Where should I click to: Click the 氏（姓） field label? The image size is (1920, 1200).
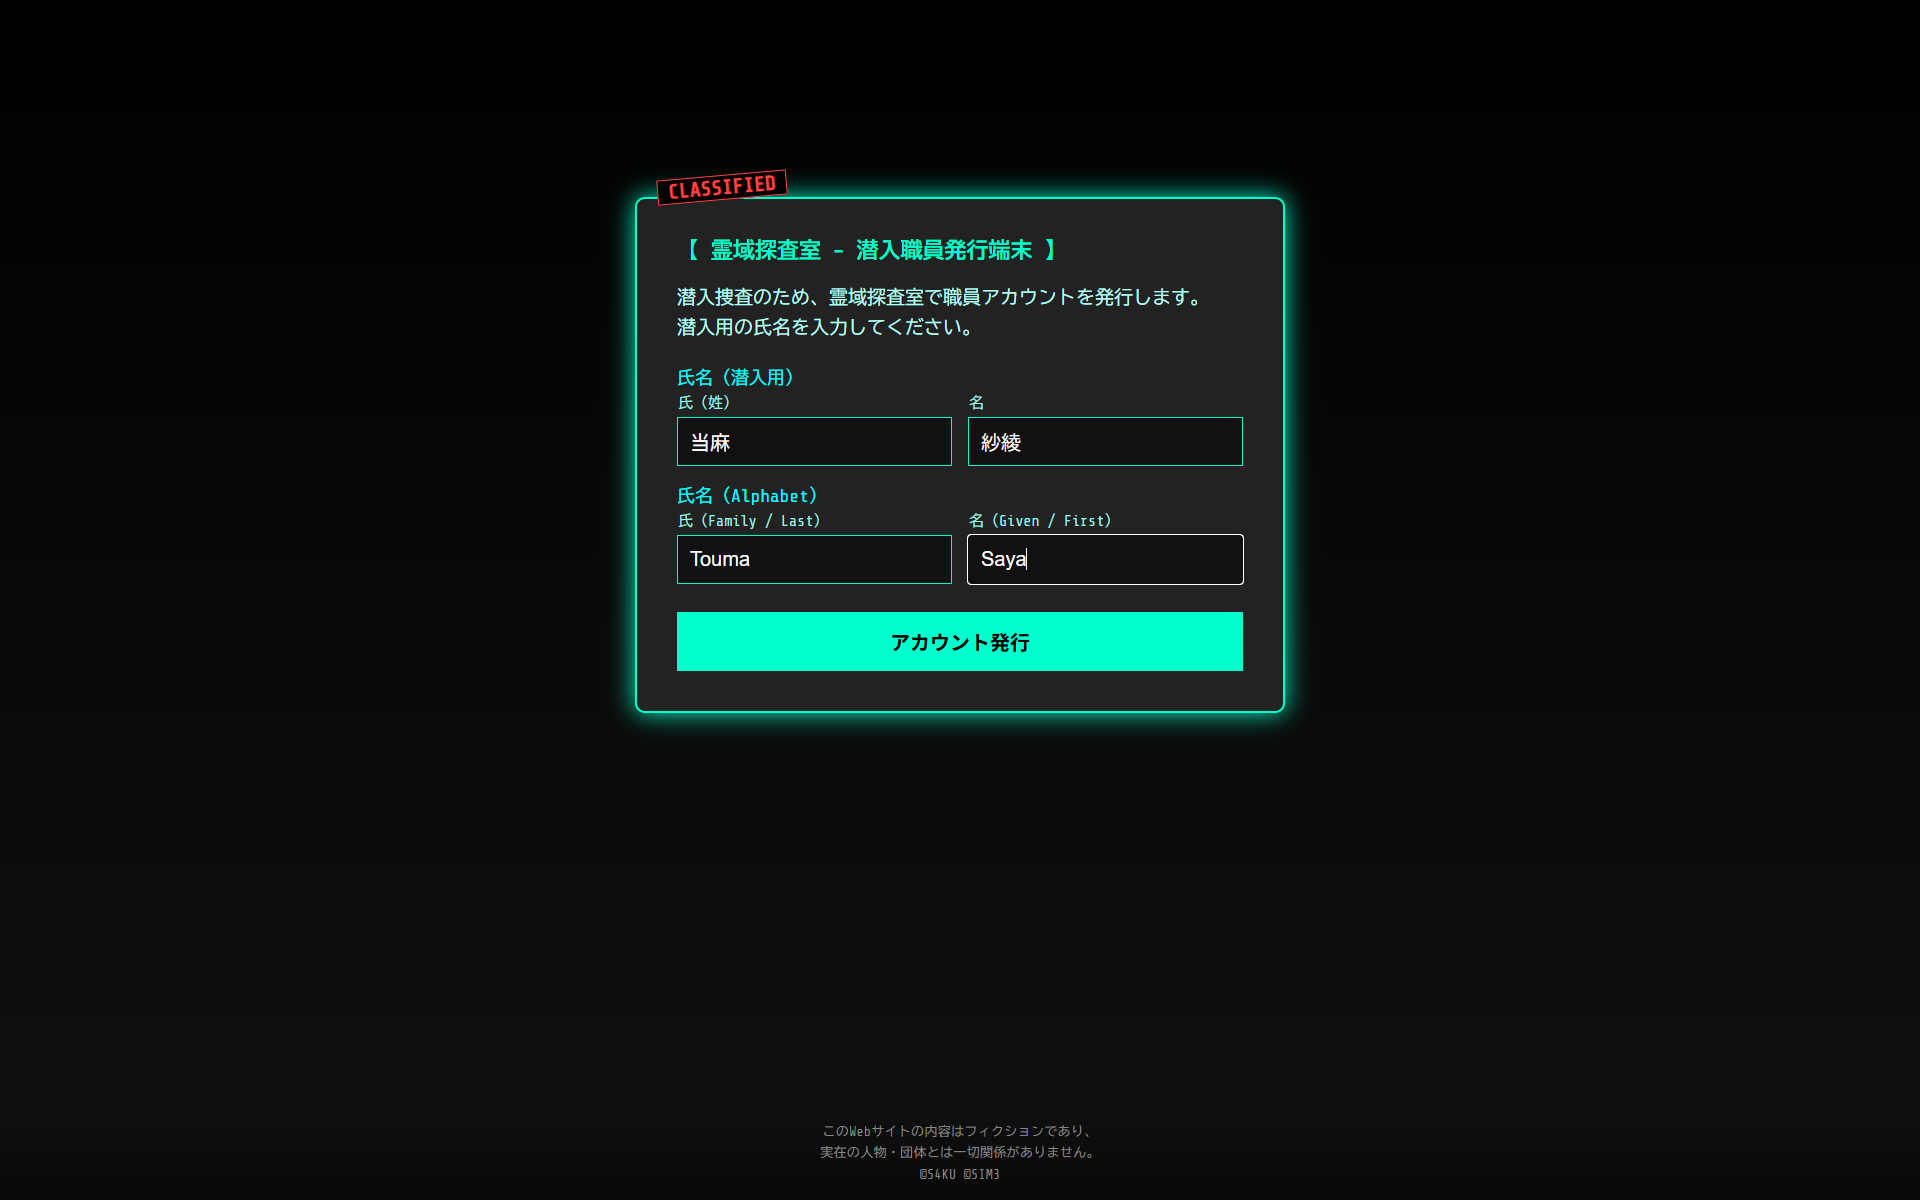tap(704, 402)
